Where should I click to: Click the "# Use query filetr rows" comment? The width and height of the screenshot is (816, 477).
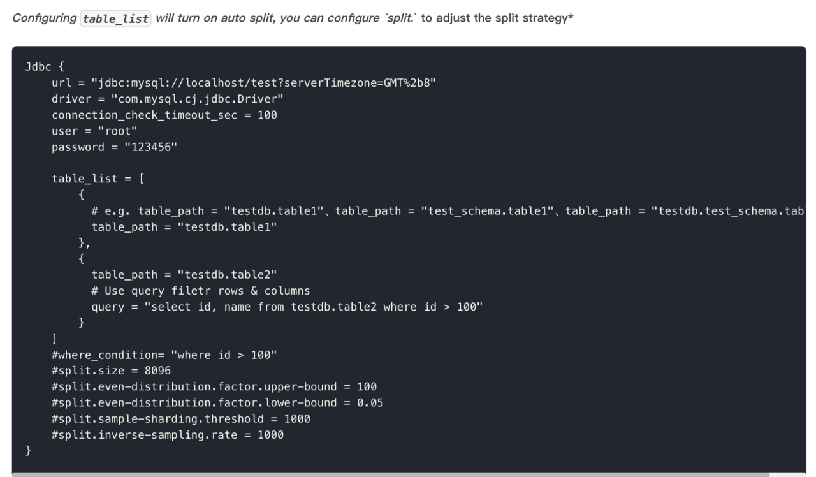(x=200, y=290)
